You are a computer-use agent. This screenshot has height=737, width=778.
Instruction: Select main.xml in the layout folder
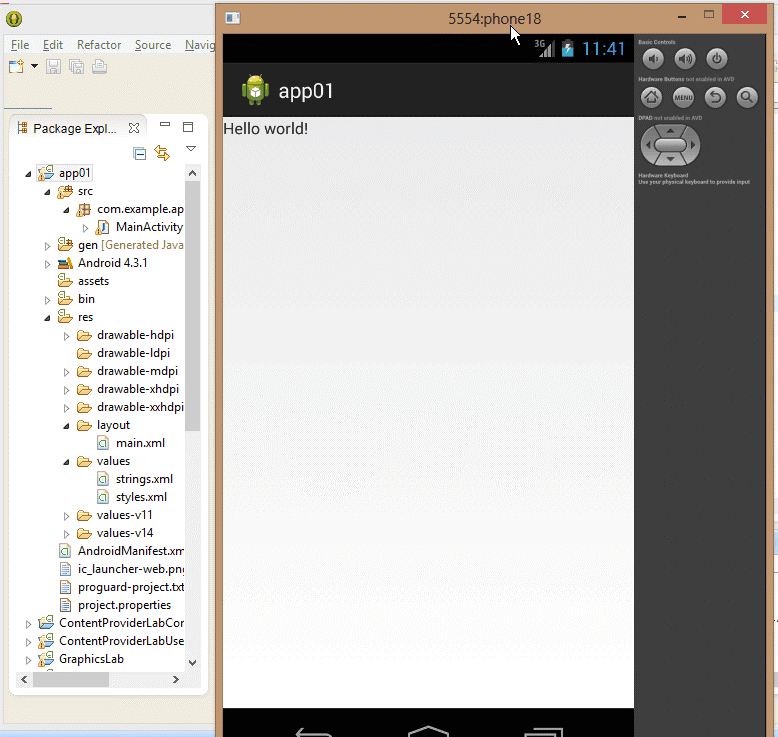pyautogui.click(x=140, y=443)
